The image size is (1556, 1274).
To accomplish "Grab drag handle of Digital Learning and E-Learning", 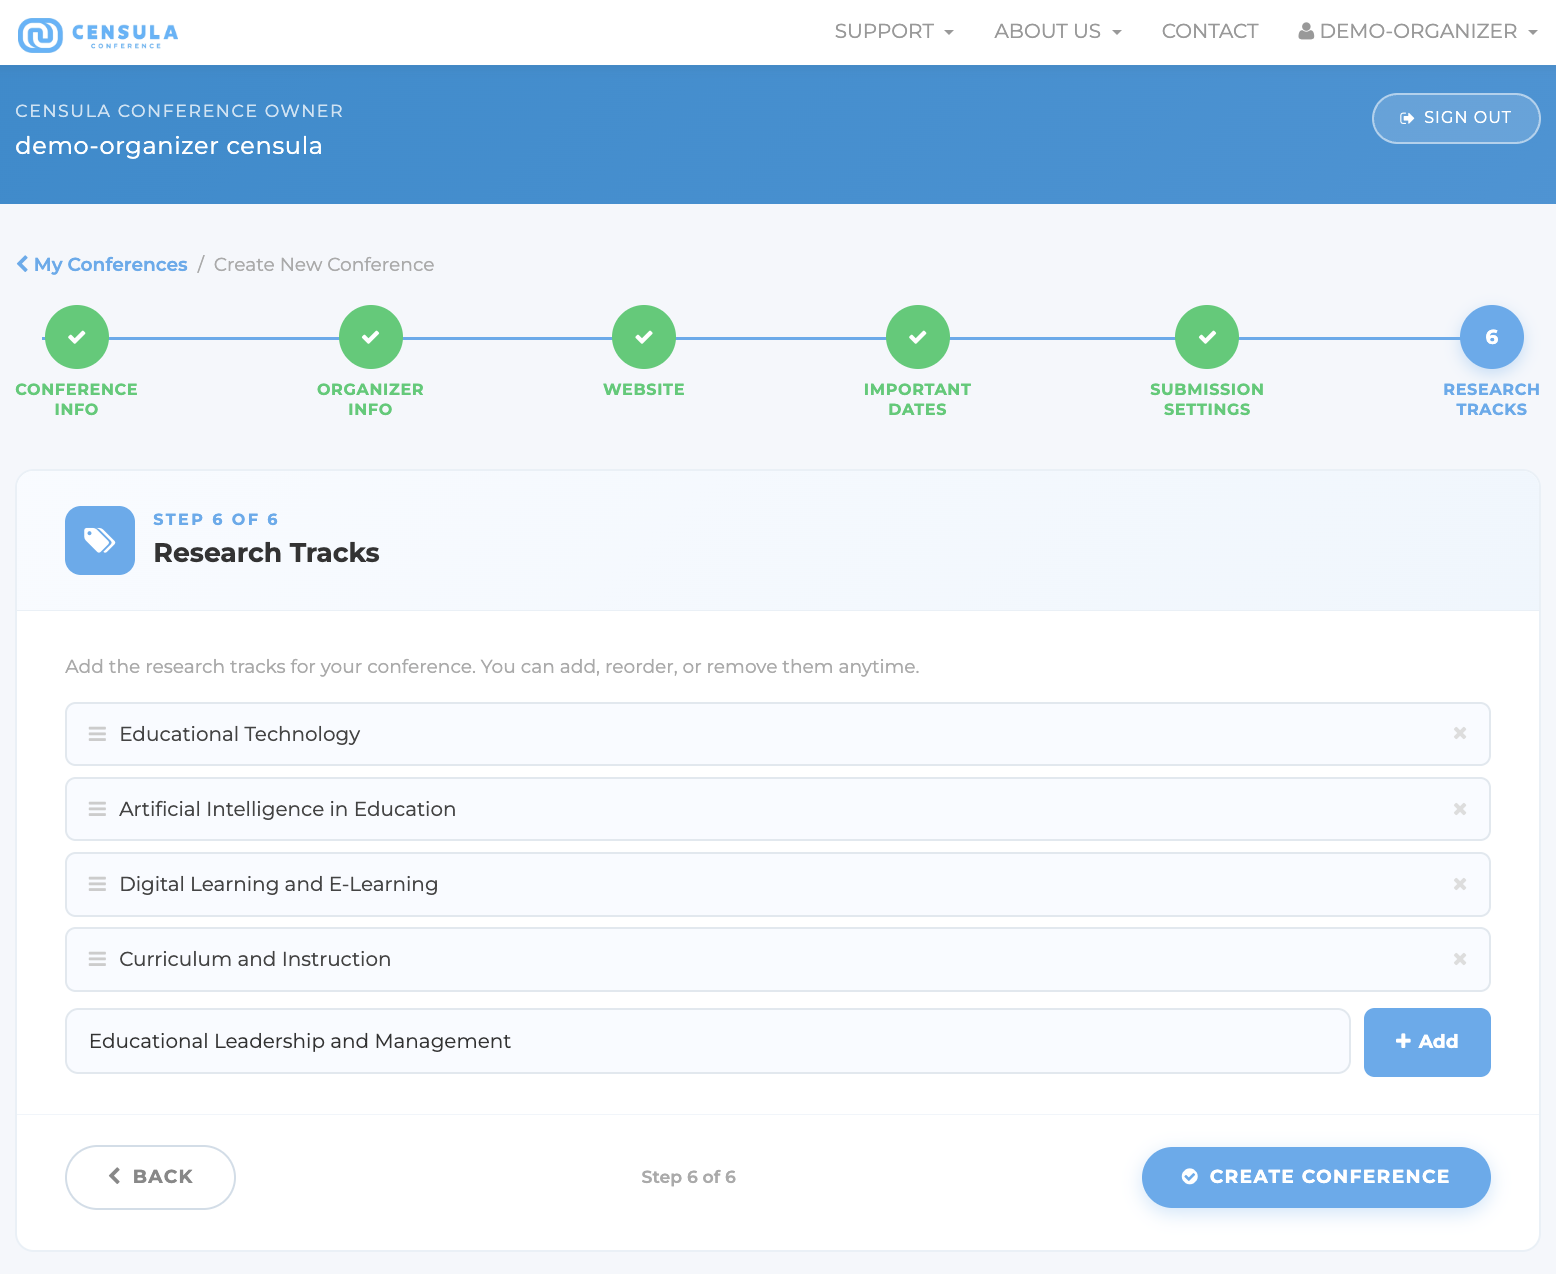I will pyautogui.click(x=97, y=884).
